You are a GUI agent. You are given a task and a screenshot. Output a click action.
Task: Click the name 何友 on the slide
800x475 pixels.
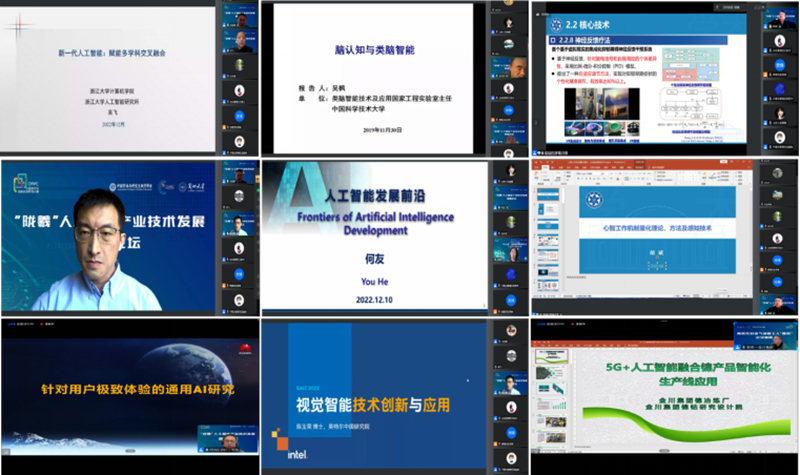coord(374,259)
